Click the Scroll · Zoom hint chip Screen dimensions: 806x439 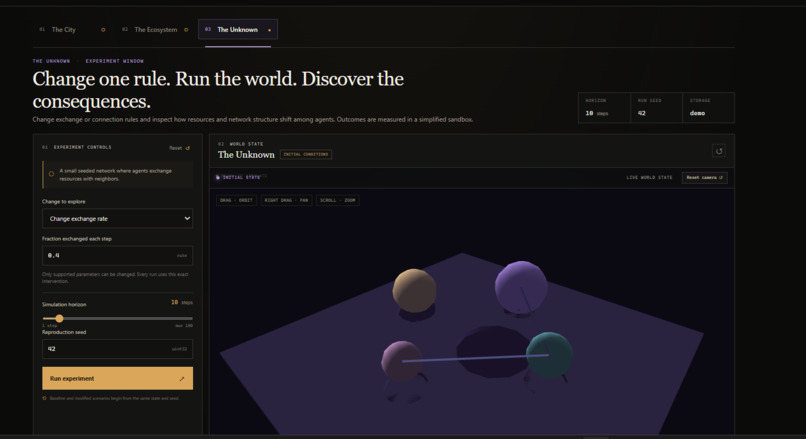pos(338,200)
